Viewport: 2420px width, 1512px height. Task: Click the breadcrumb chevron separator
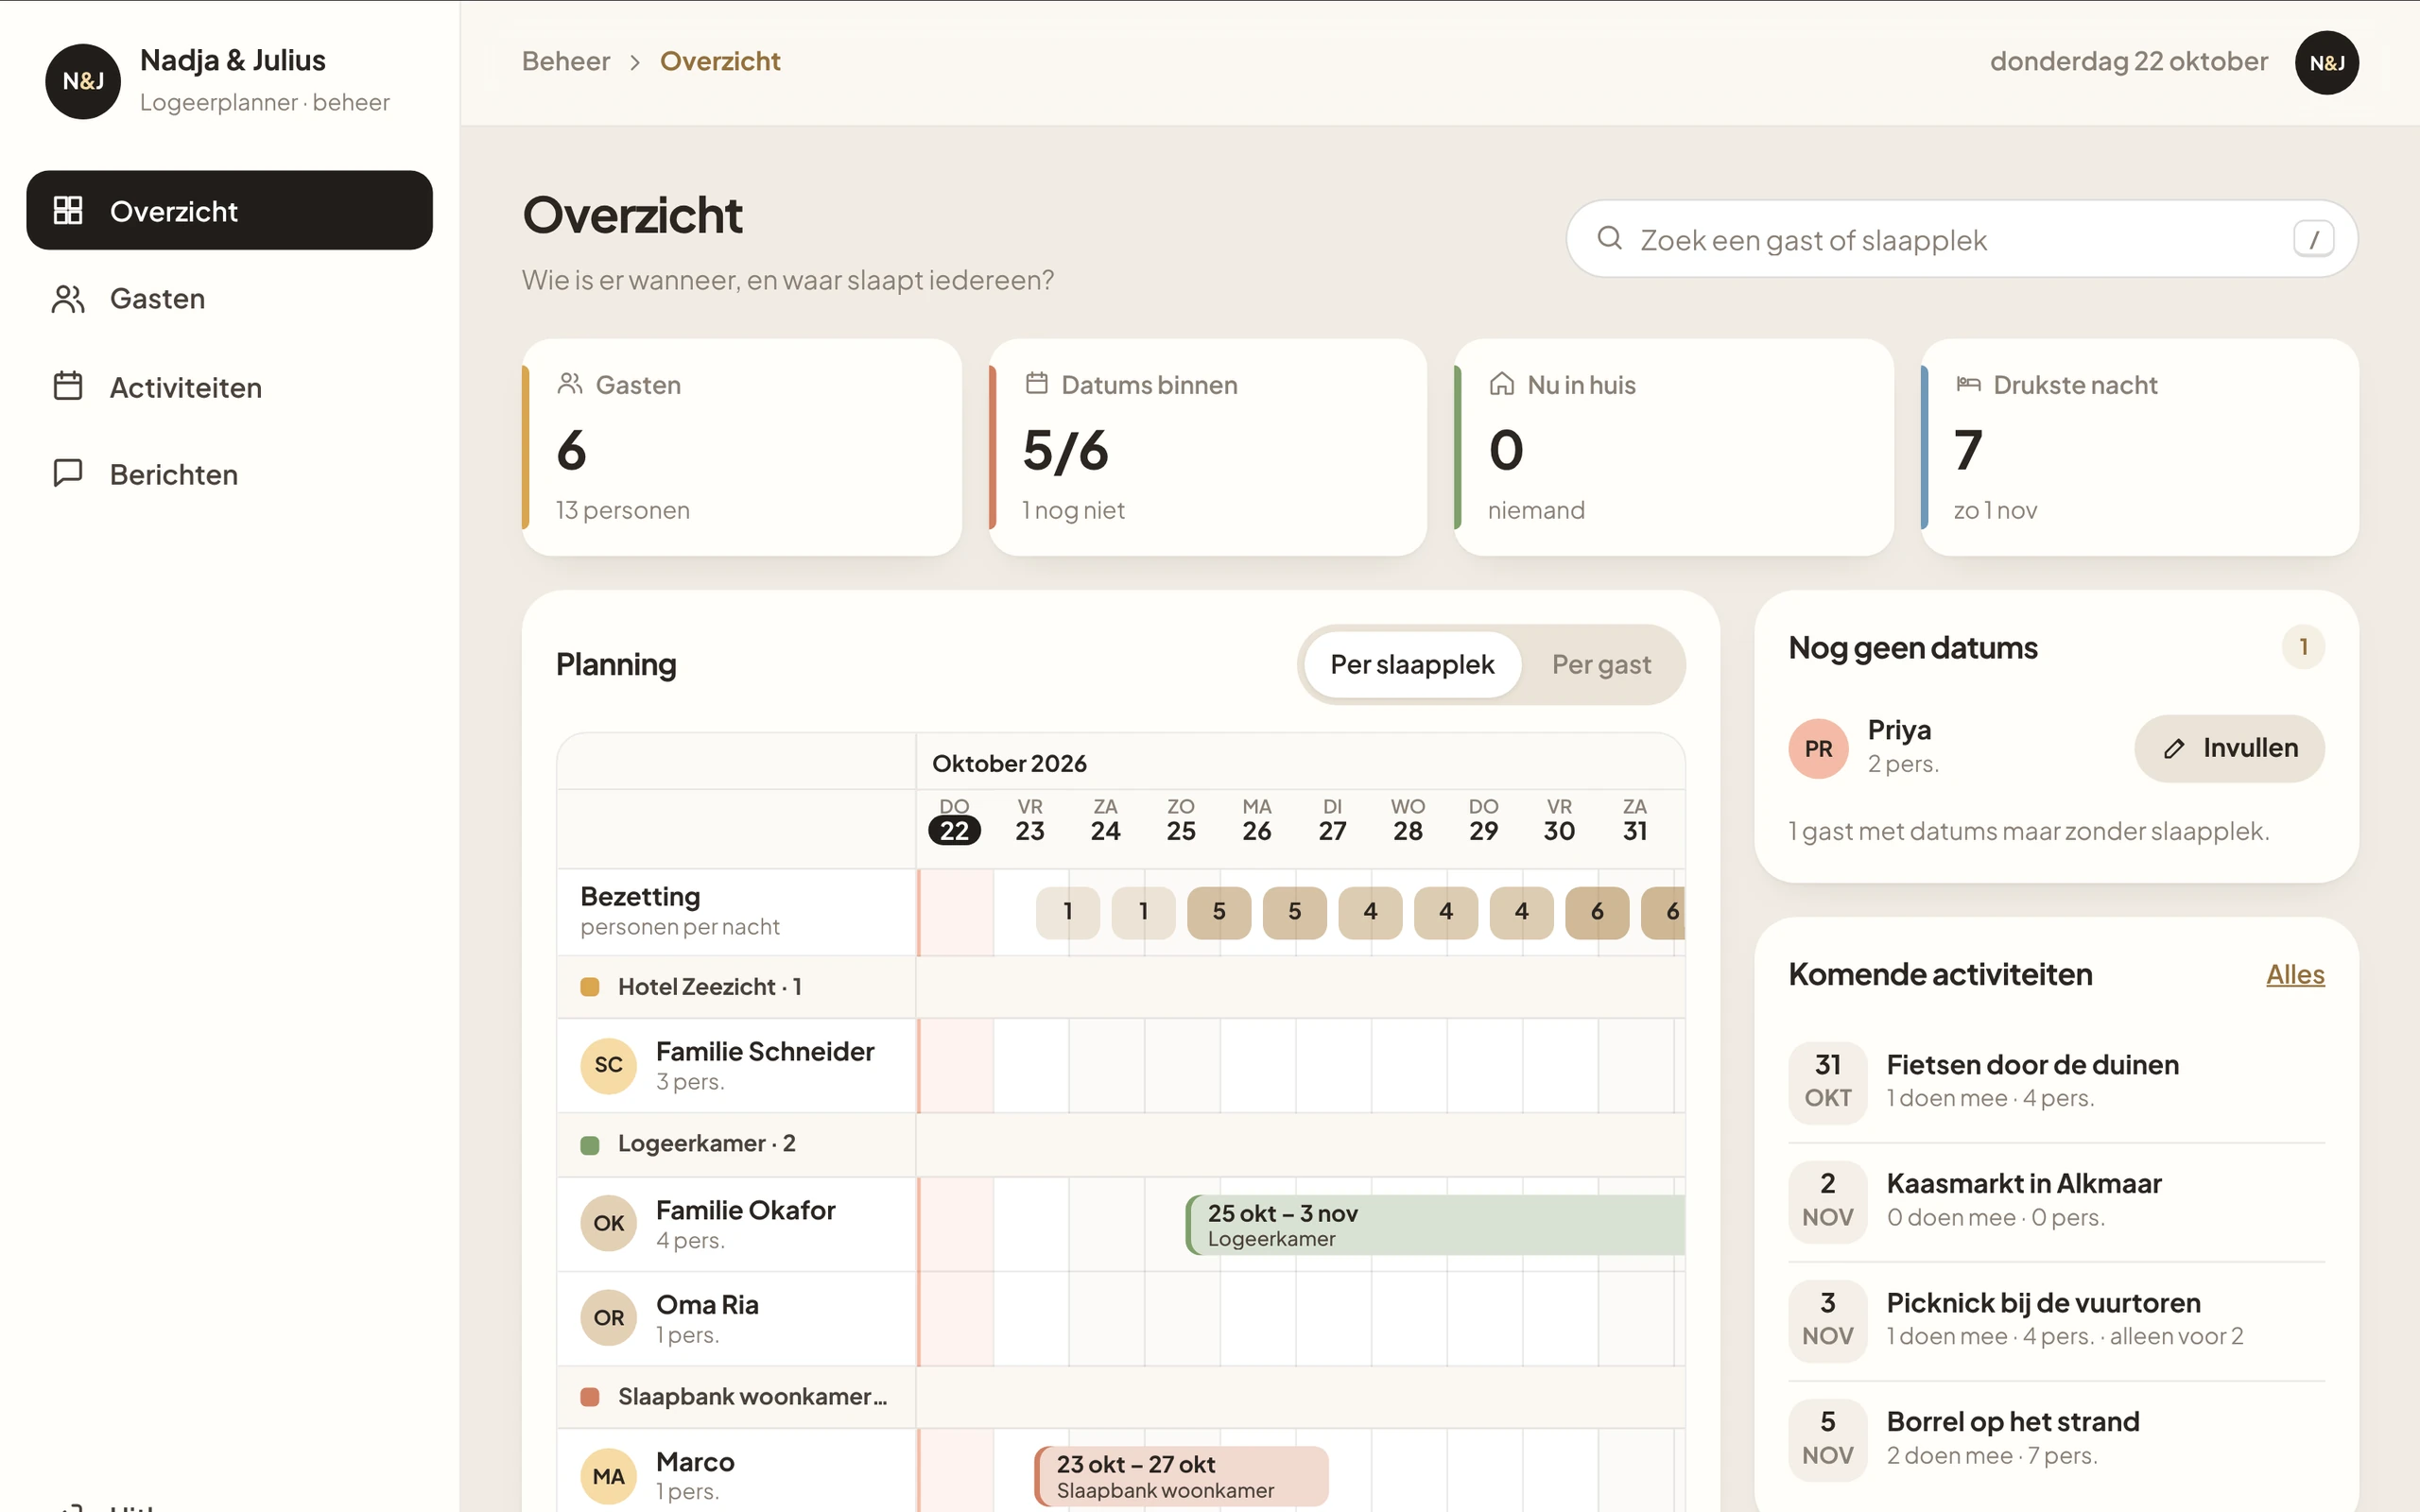(x=635, y=62)
